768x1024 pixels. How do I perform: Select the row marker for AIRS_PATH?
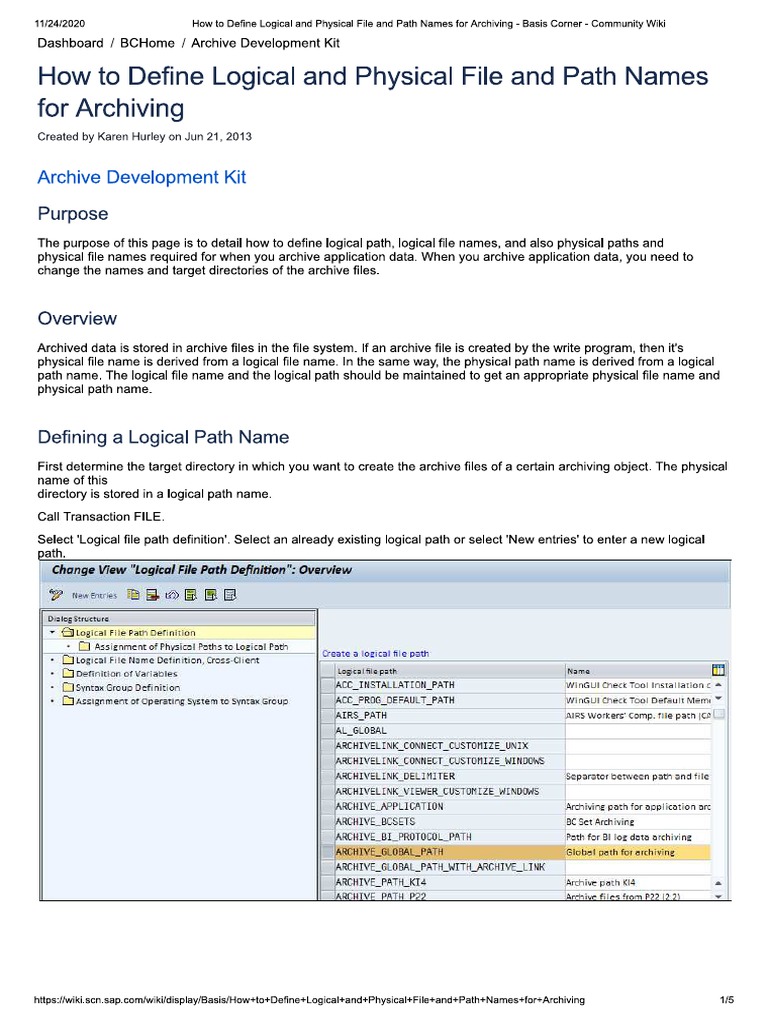click(x=327, y=716)
